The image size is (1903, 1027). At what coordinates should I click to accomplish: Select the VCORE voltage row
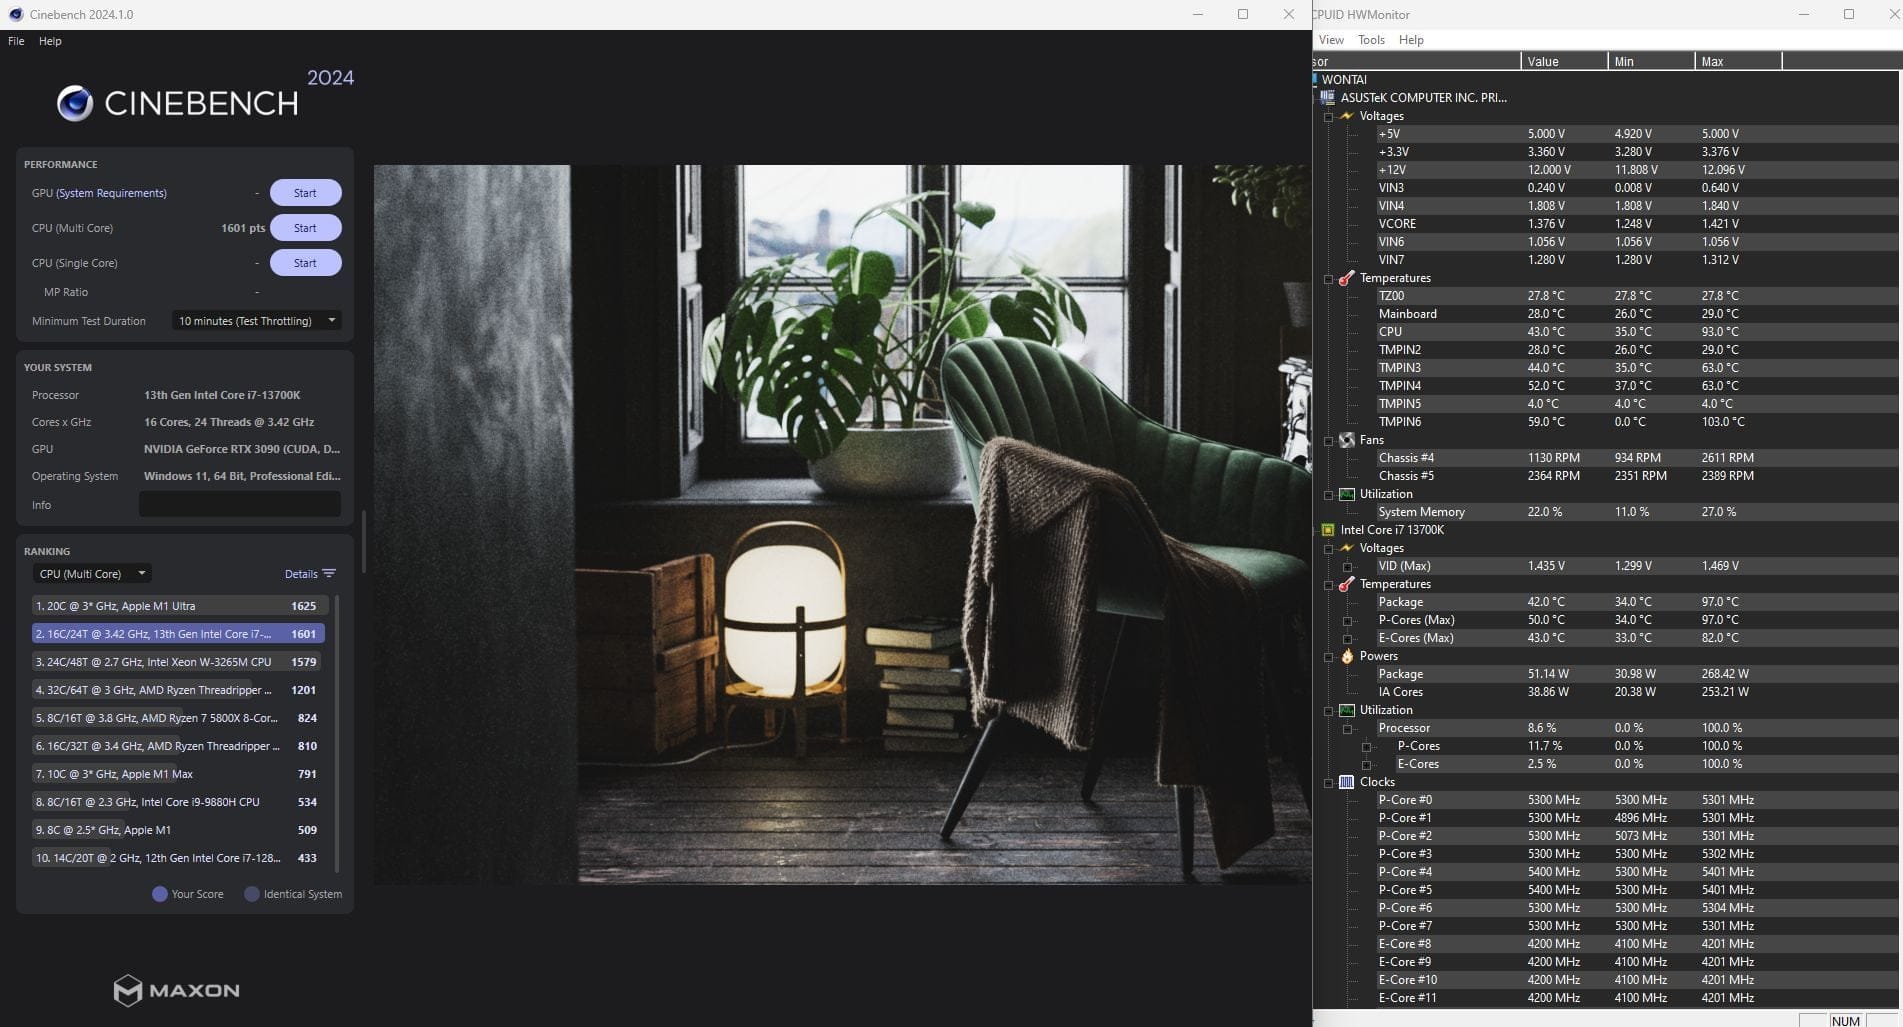pyautogui.click(x=1638, y=224)
